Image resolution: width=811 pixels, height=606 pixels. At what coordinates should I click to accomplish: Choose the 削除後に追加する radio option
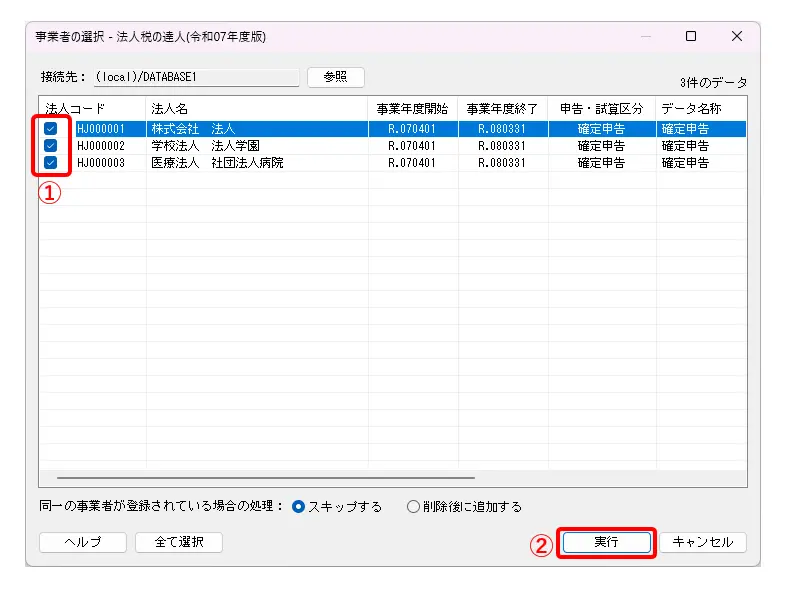(413, 507)
